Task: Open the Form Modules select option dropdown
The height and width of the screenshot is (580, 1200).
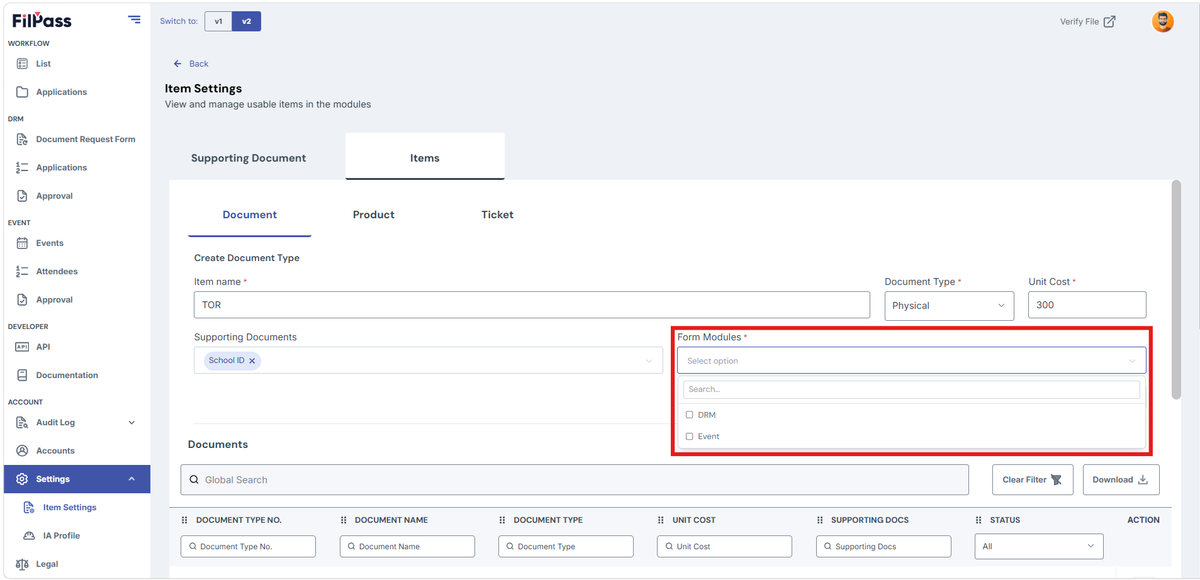Action: [x=911, y=361]
